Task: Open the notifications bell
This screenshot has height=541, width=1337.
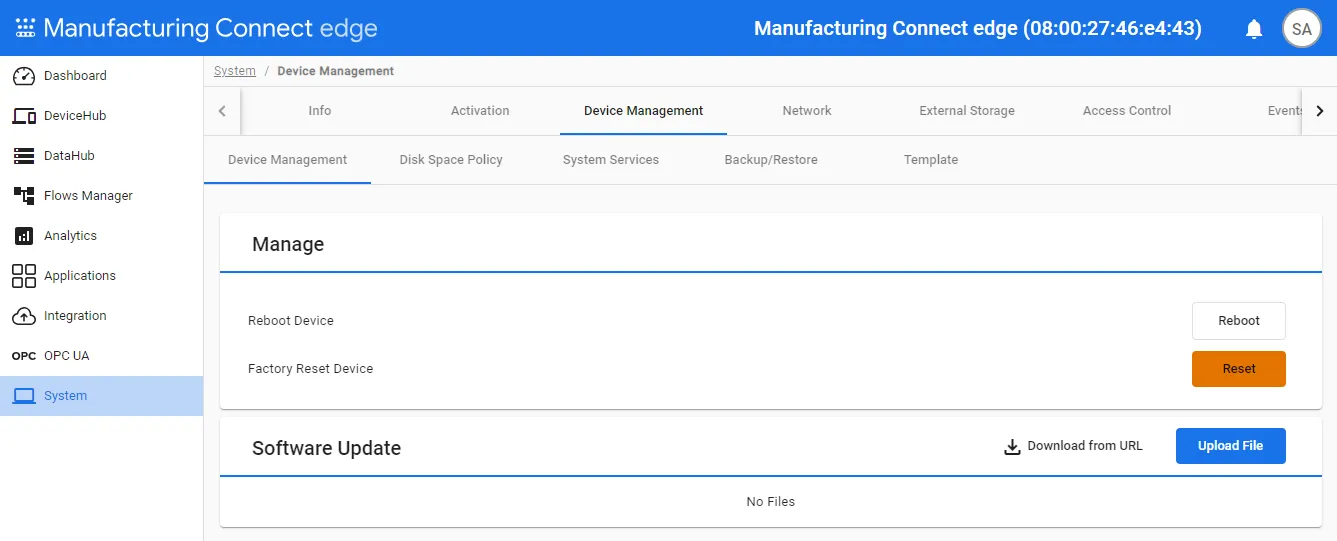Action: point(1254,29)
